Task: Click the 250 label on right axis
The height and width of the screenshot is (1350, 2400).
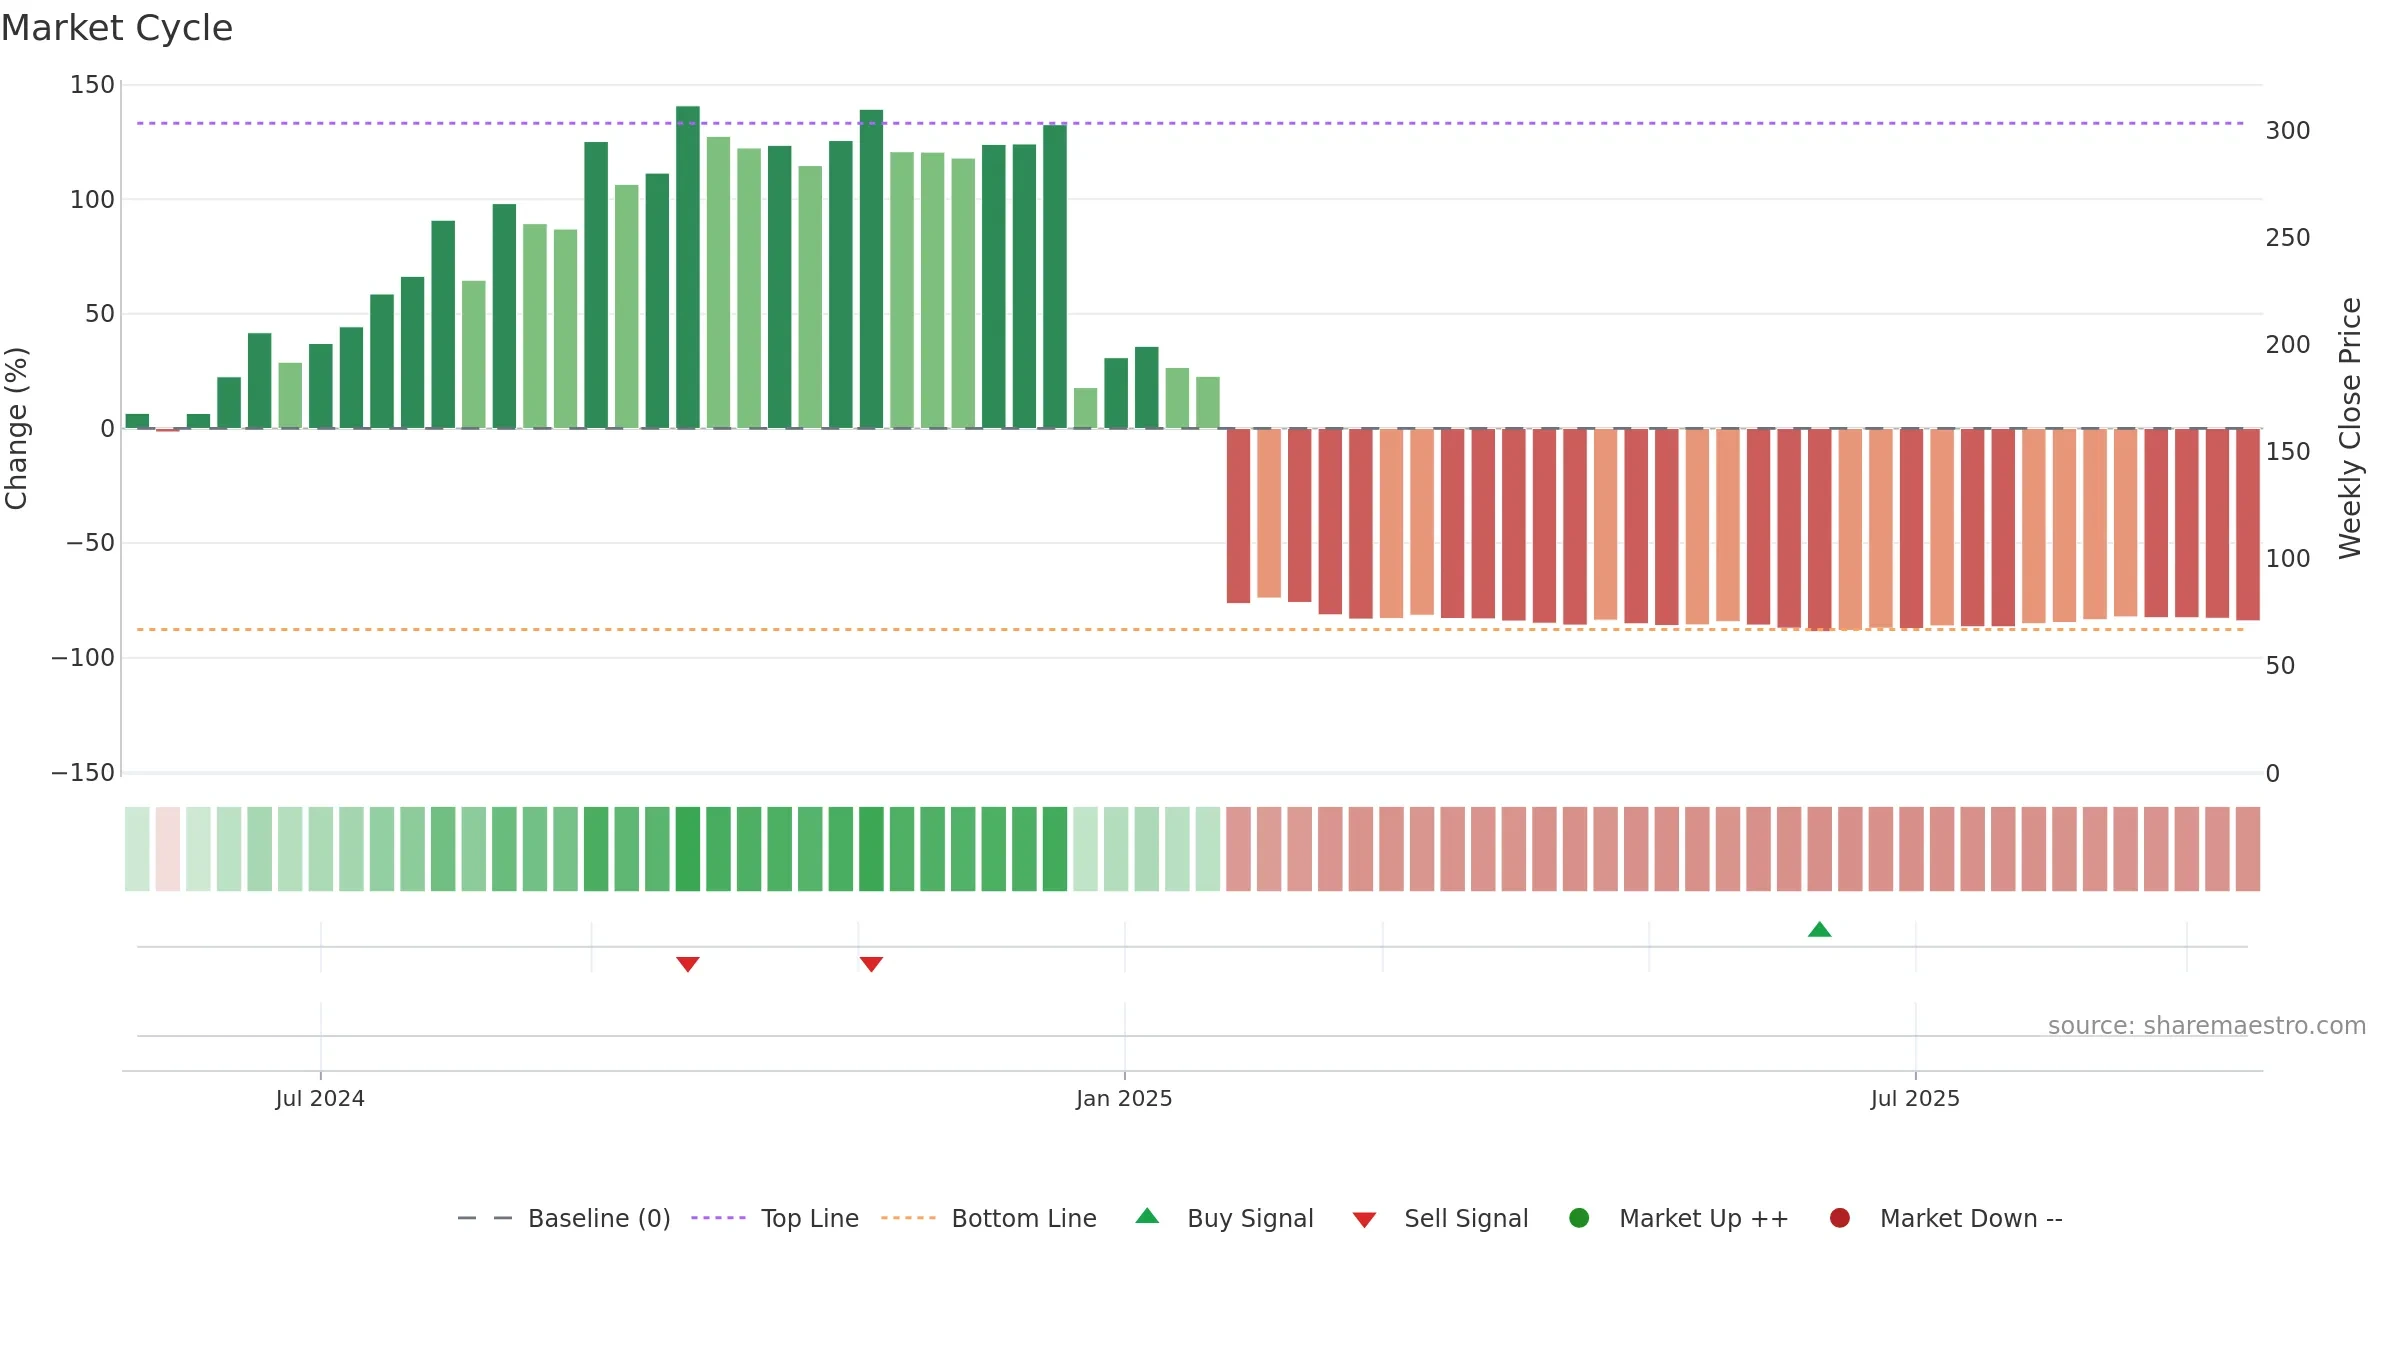Action: [x=2288, y=238]
